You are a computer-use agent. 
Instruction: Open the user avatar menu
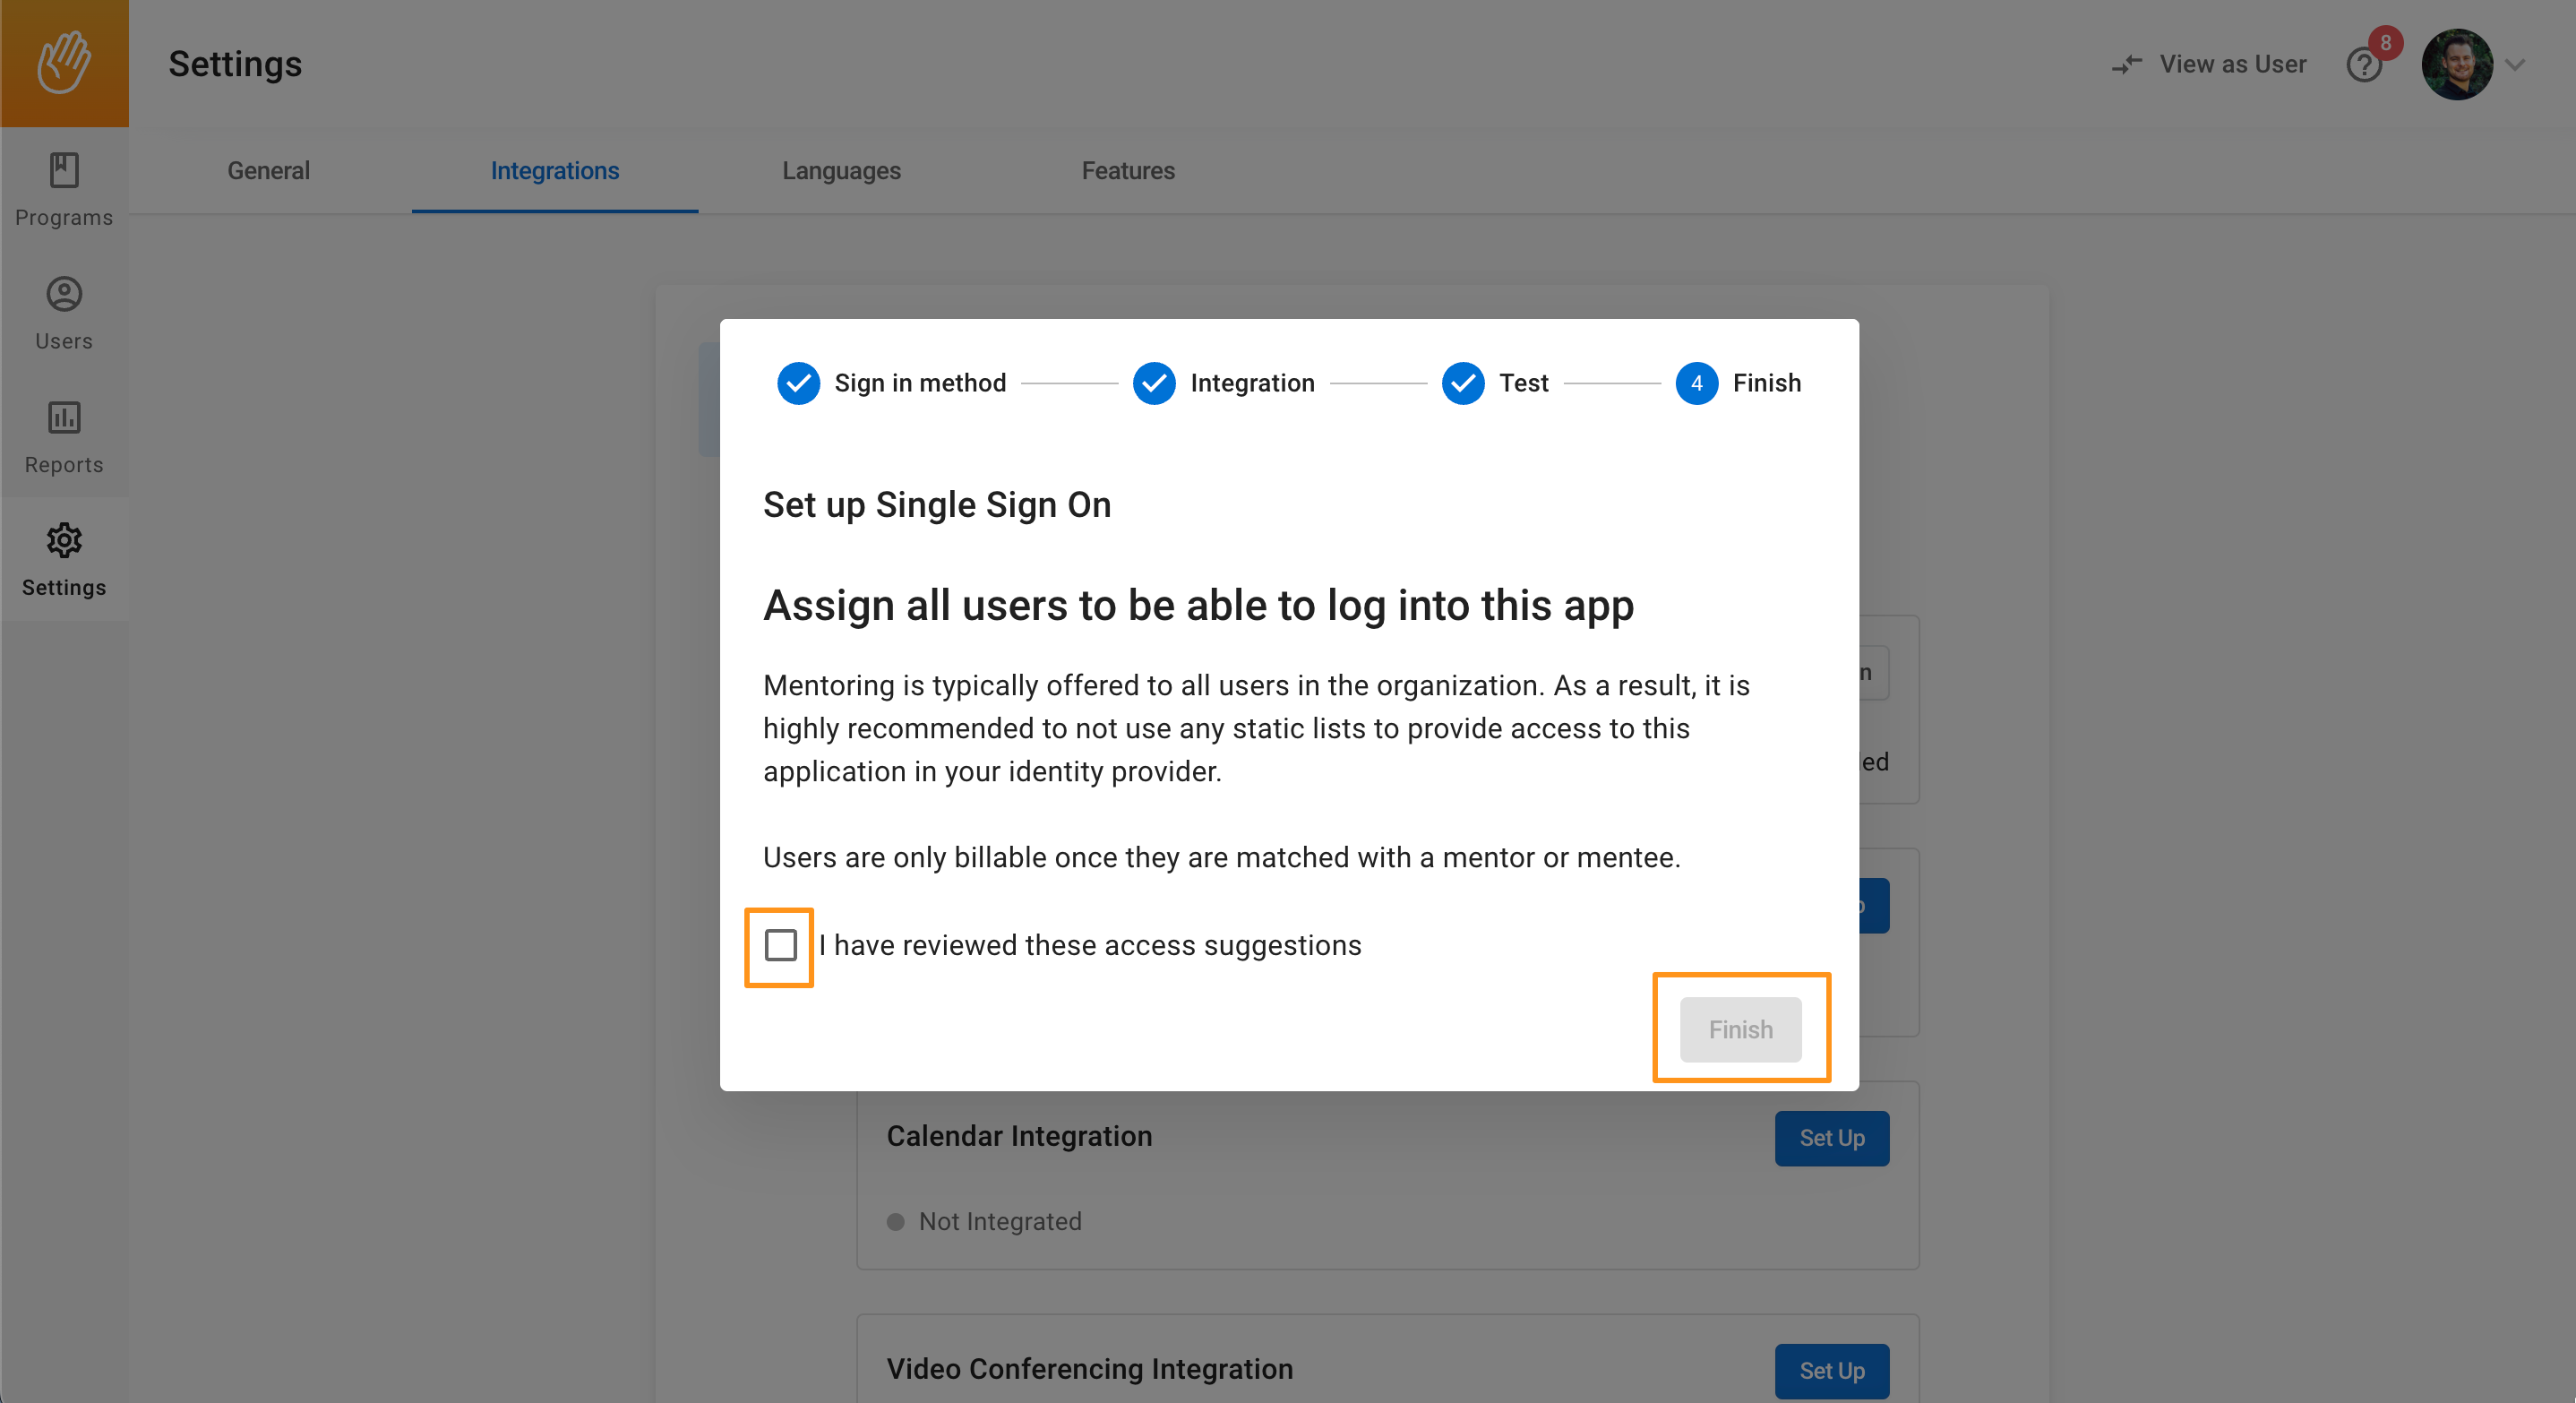point(2456,65)
